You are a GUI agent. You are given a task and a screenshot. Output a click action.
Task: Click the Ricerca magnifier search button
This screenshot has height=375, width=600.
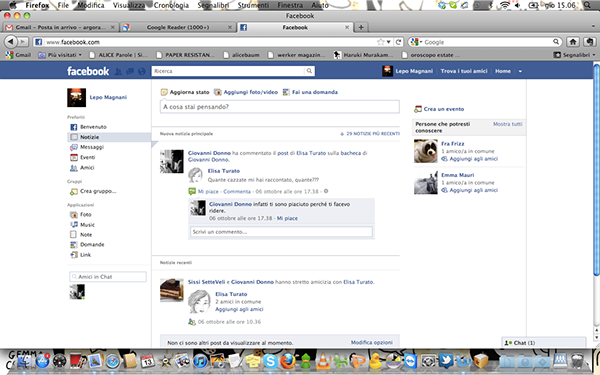pos(309,71)
